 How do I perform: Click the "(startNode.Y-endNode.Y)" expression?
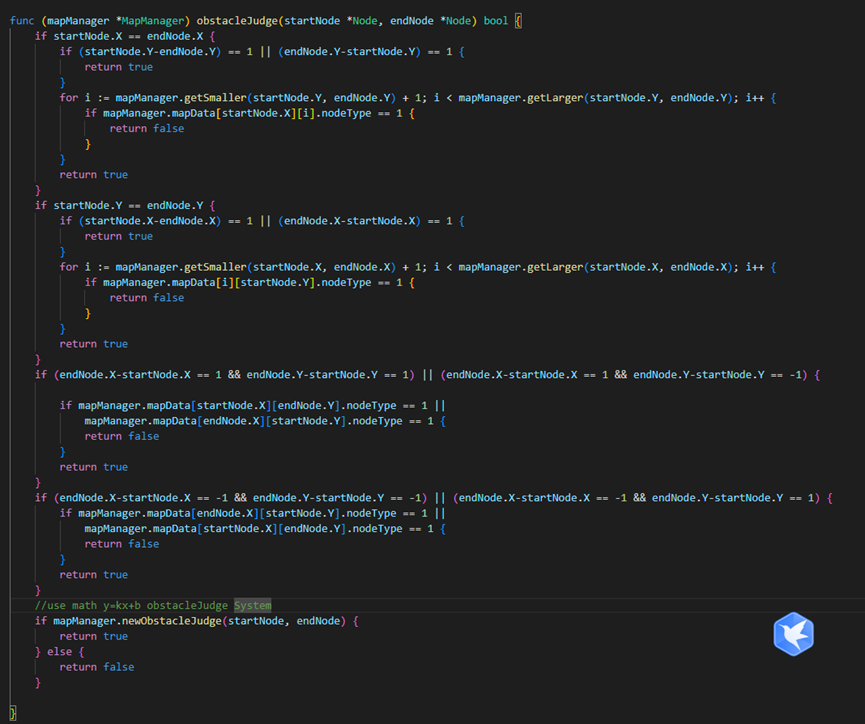click(150, 52)
